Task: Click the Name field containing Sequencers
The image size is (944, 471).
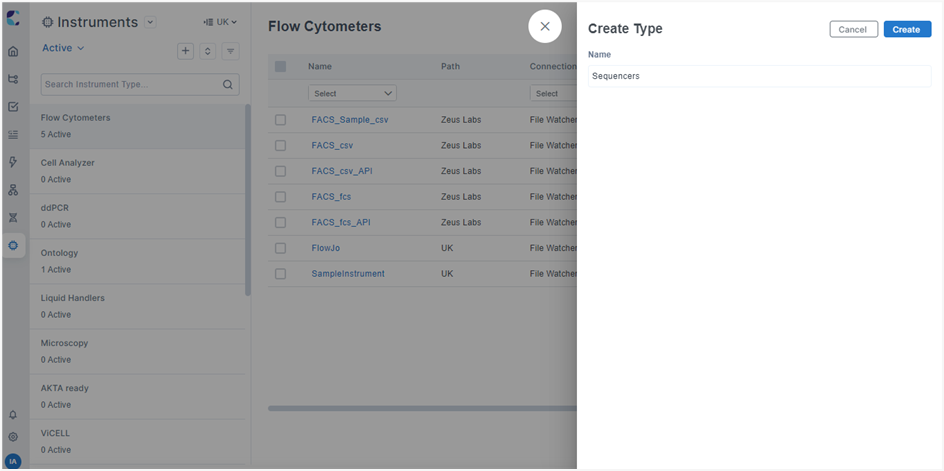Action: click(760, 76)
